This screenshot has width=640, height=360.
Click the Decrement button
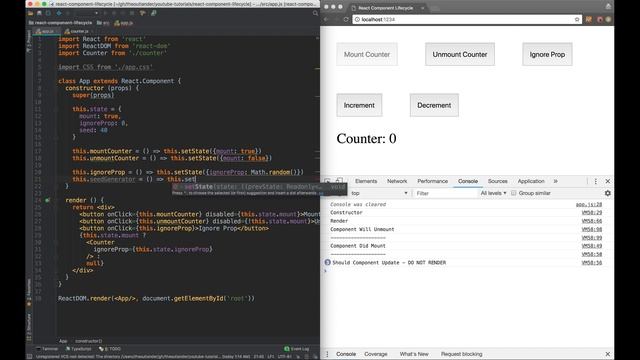[434, 105]
